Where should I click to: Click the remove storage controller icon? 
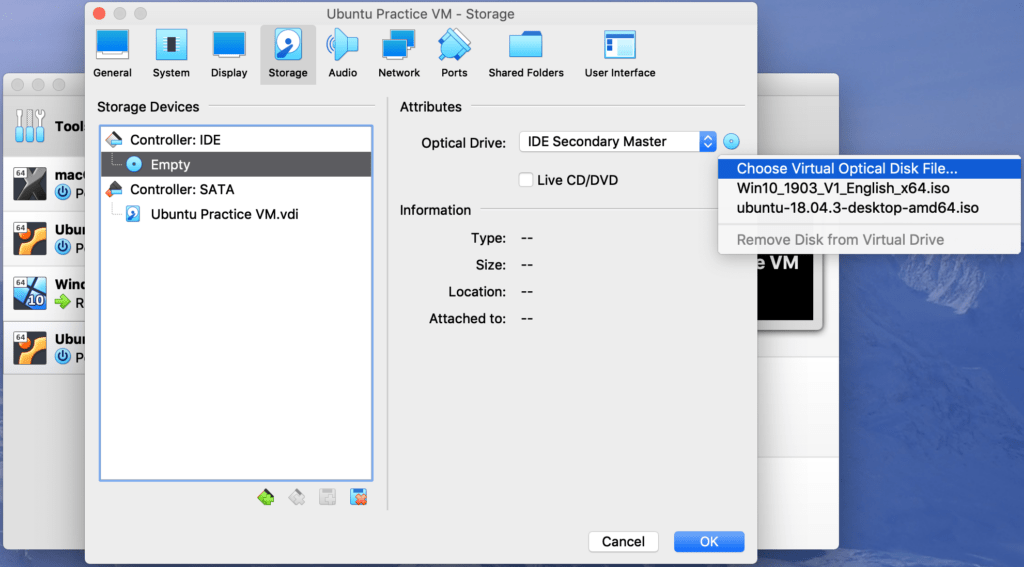(296, 497)
